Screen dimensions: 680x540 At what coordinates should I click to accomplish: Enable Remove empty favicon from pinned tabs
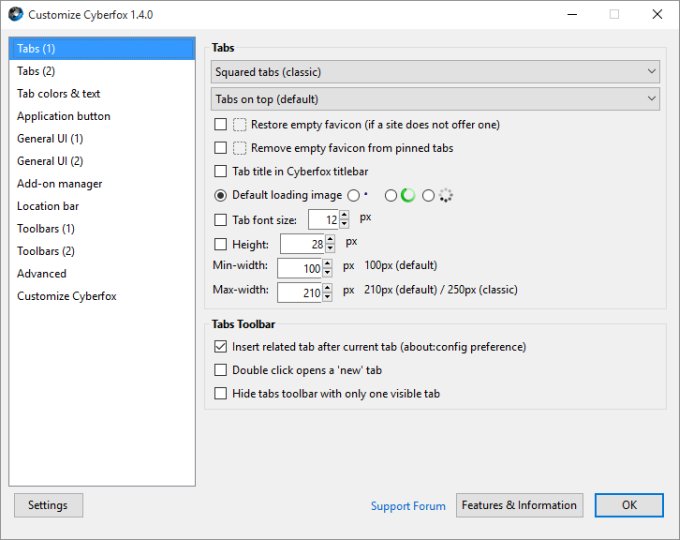coord(221,148)
